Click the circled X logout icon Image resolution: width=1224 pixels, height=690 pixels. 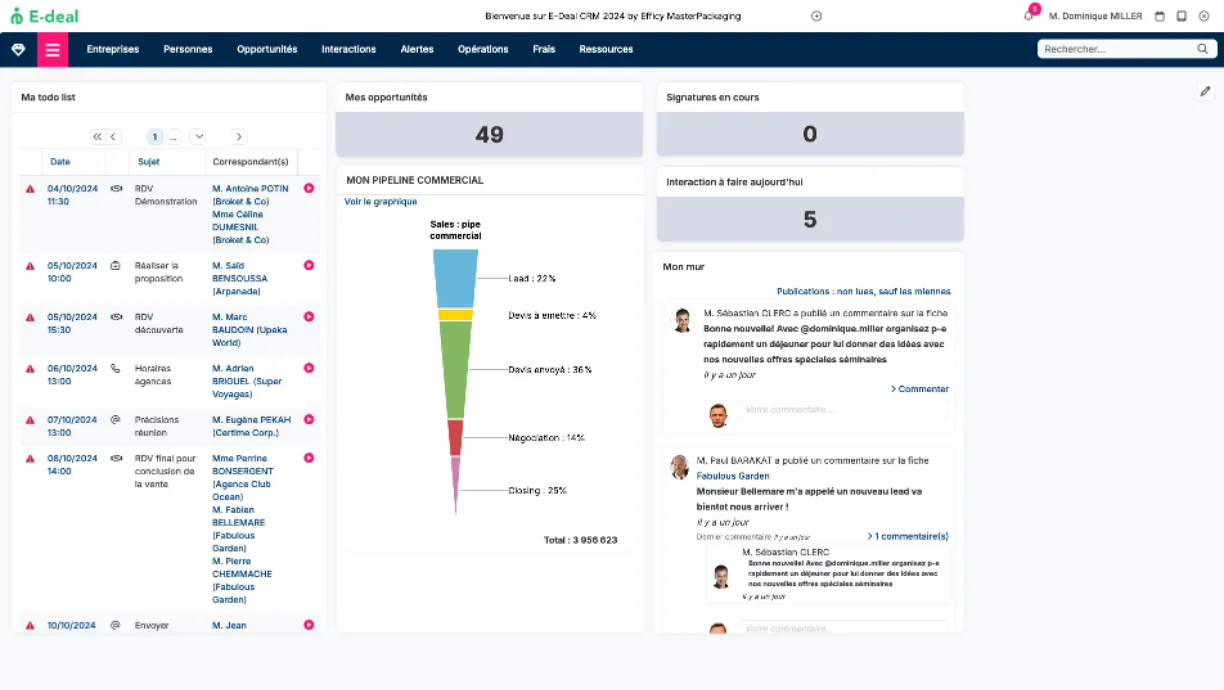[1202, 16]
